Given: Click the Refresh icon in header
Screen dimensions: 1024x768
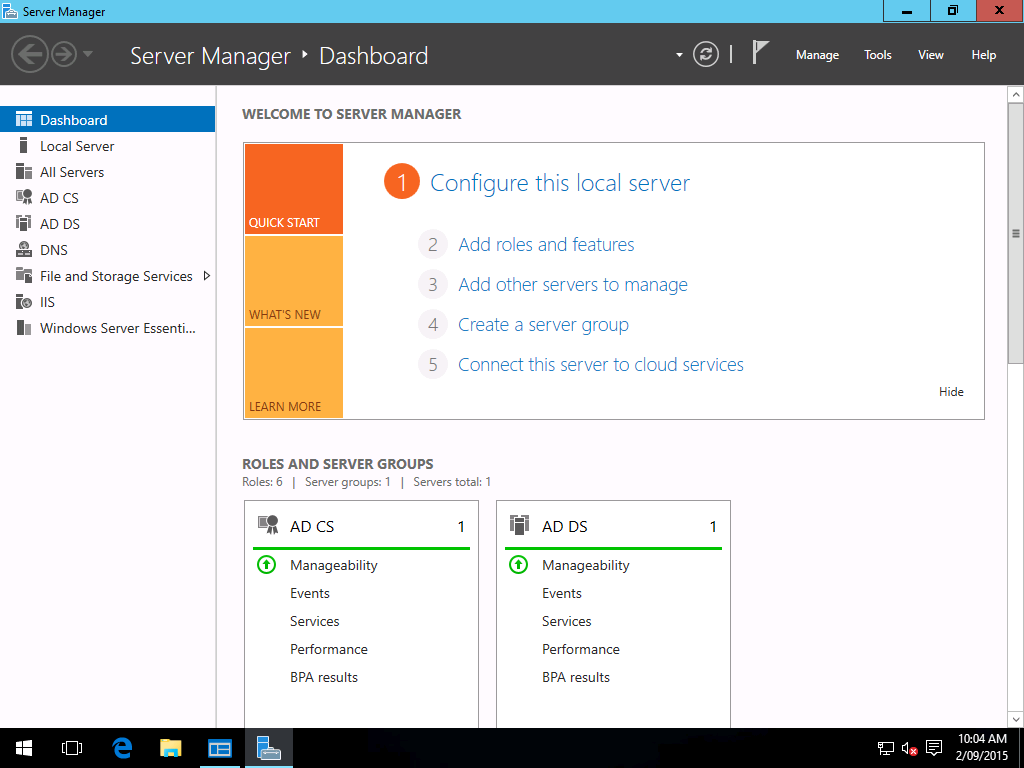Looking at the screenshot, I should coord(706,54).
